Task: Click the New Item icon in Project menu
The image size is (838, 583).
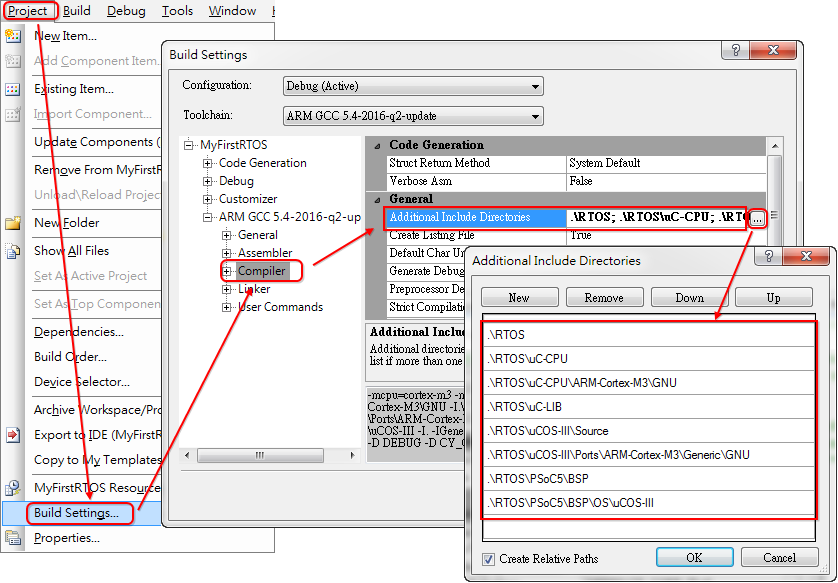Action: (12, 36)
